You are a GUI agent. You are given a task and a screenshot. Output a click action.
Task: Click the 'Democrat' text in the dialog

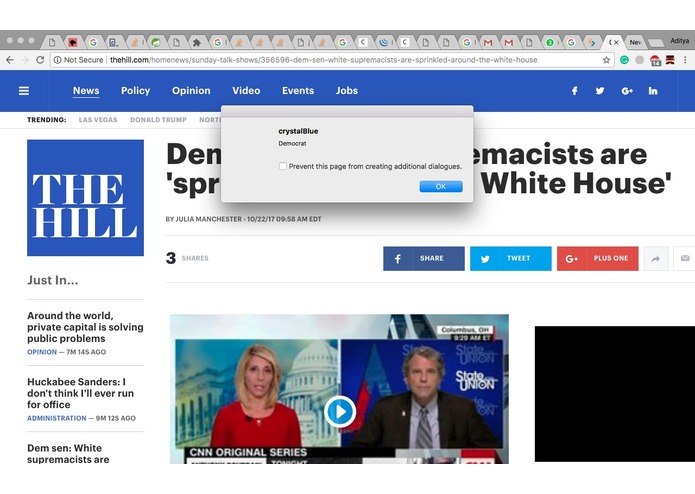292,144
